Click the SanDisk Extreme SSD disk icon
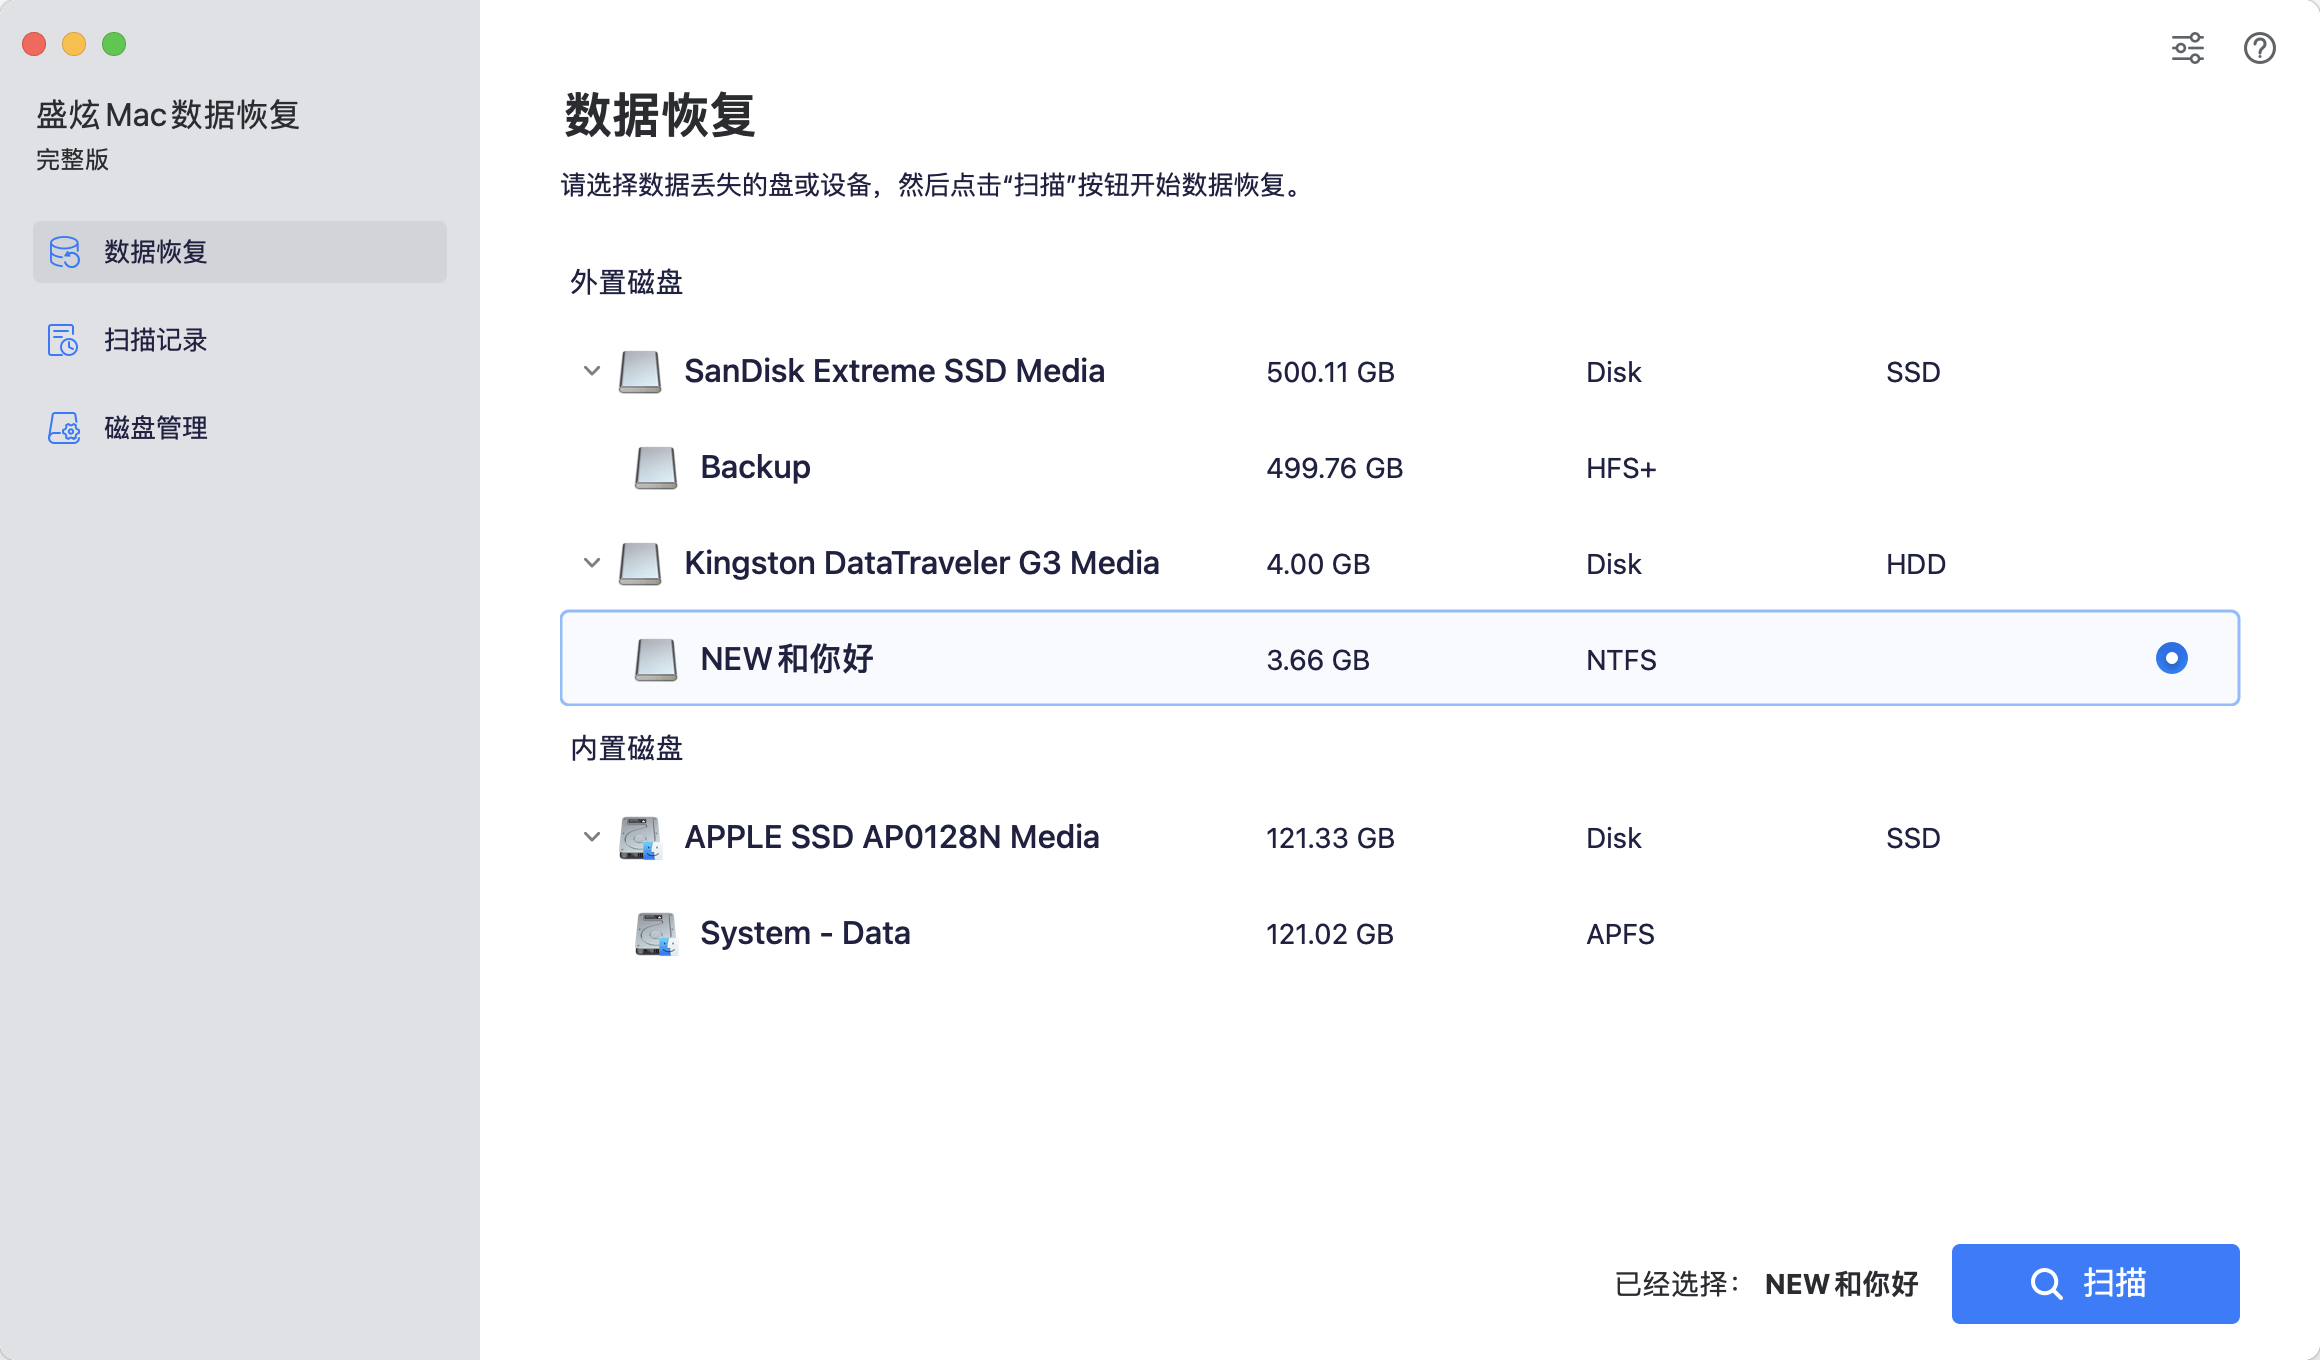This screenshot has height=1360, width=2320. tap(640, 371)
